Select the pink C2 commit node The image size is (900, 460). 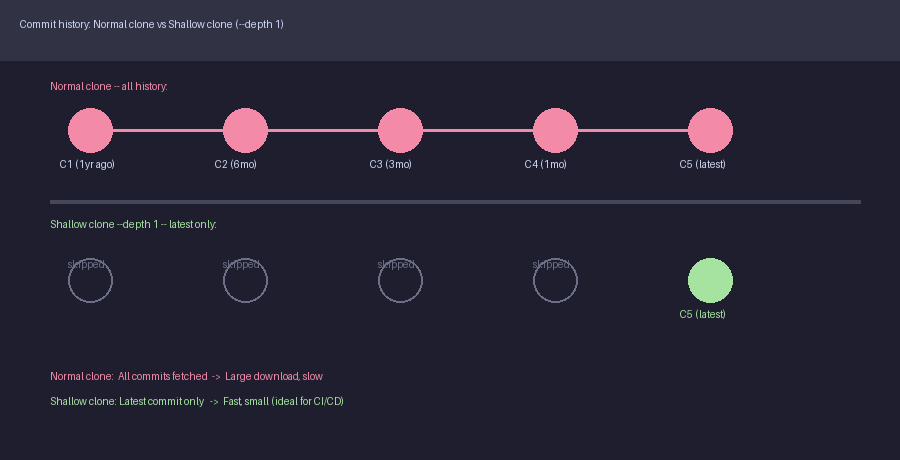245,130
